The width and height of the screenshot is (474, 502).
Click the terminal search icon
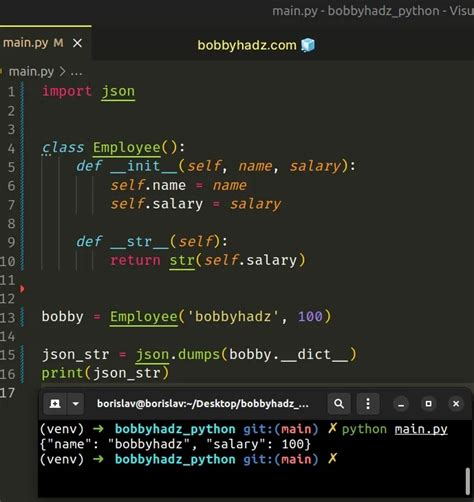point(339,404)
